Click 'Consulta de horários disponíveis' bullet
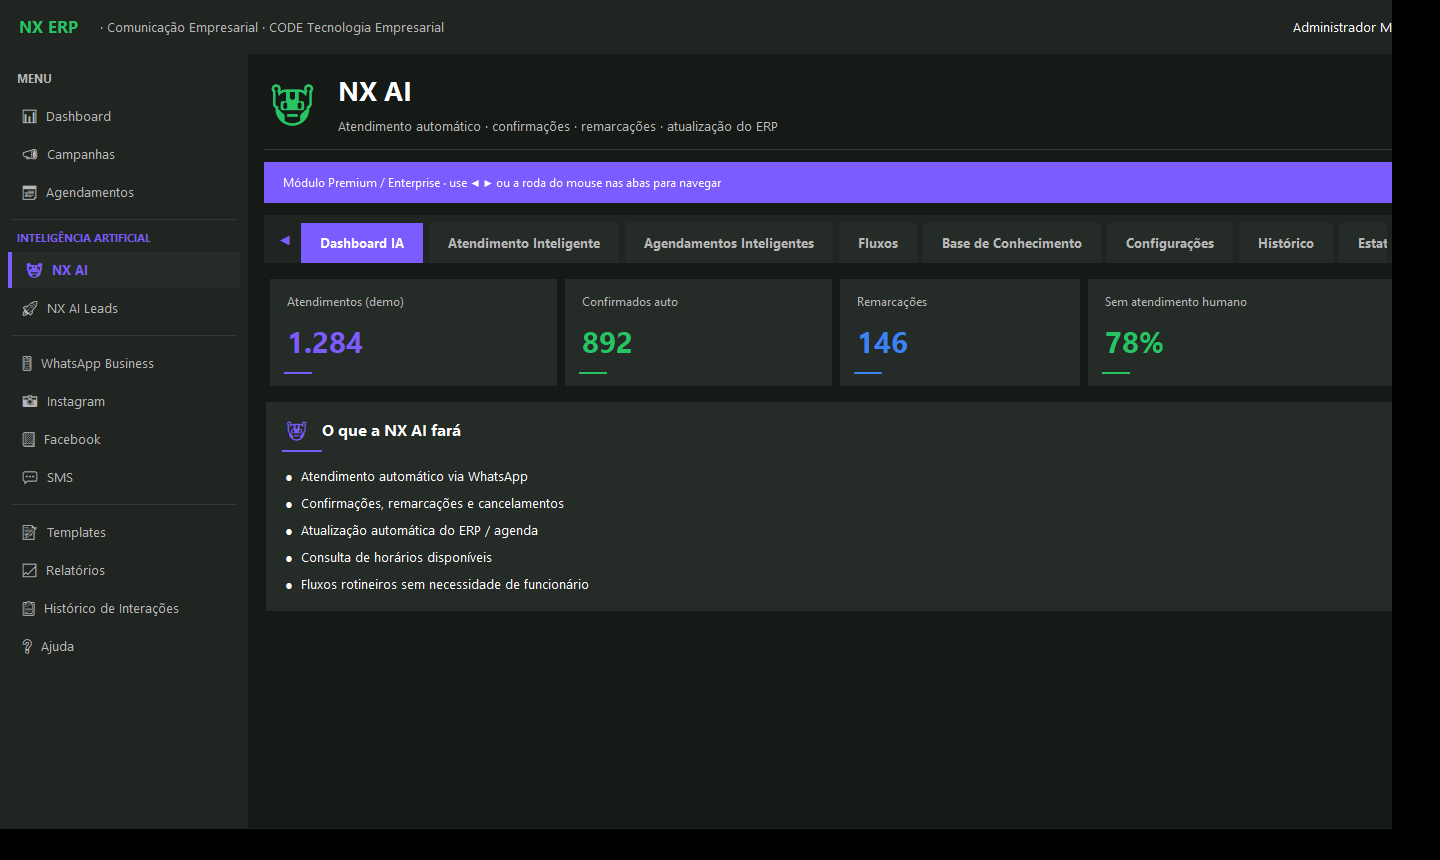Screen dimensions: 1440x860 [x=396, y=558]
